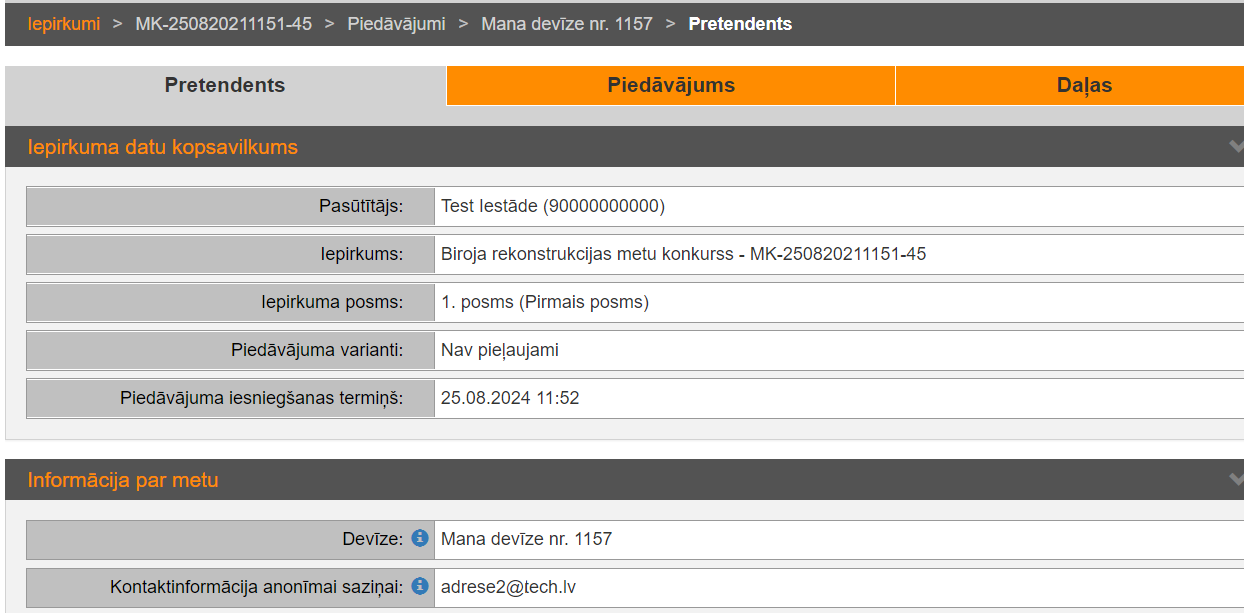Navigate to Piedāvājumi breadcrumb link

396,24
